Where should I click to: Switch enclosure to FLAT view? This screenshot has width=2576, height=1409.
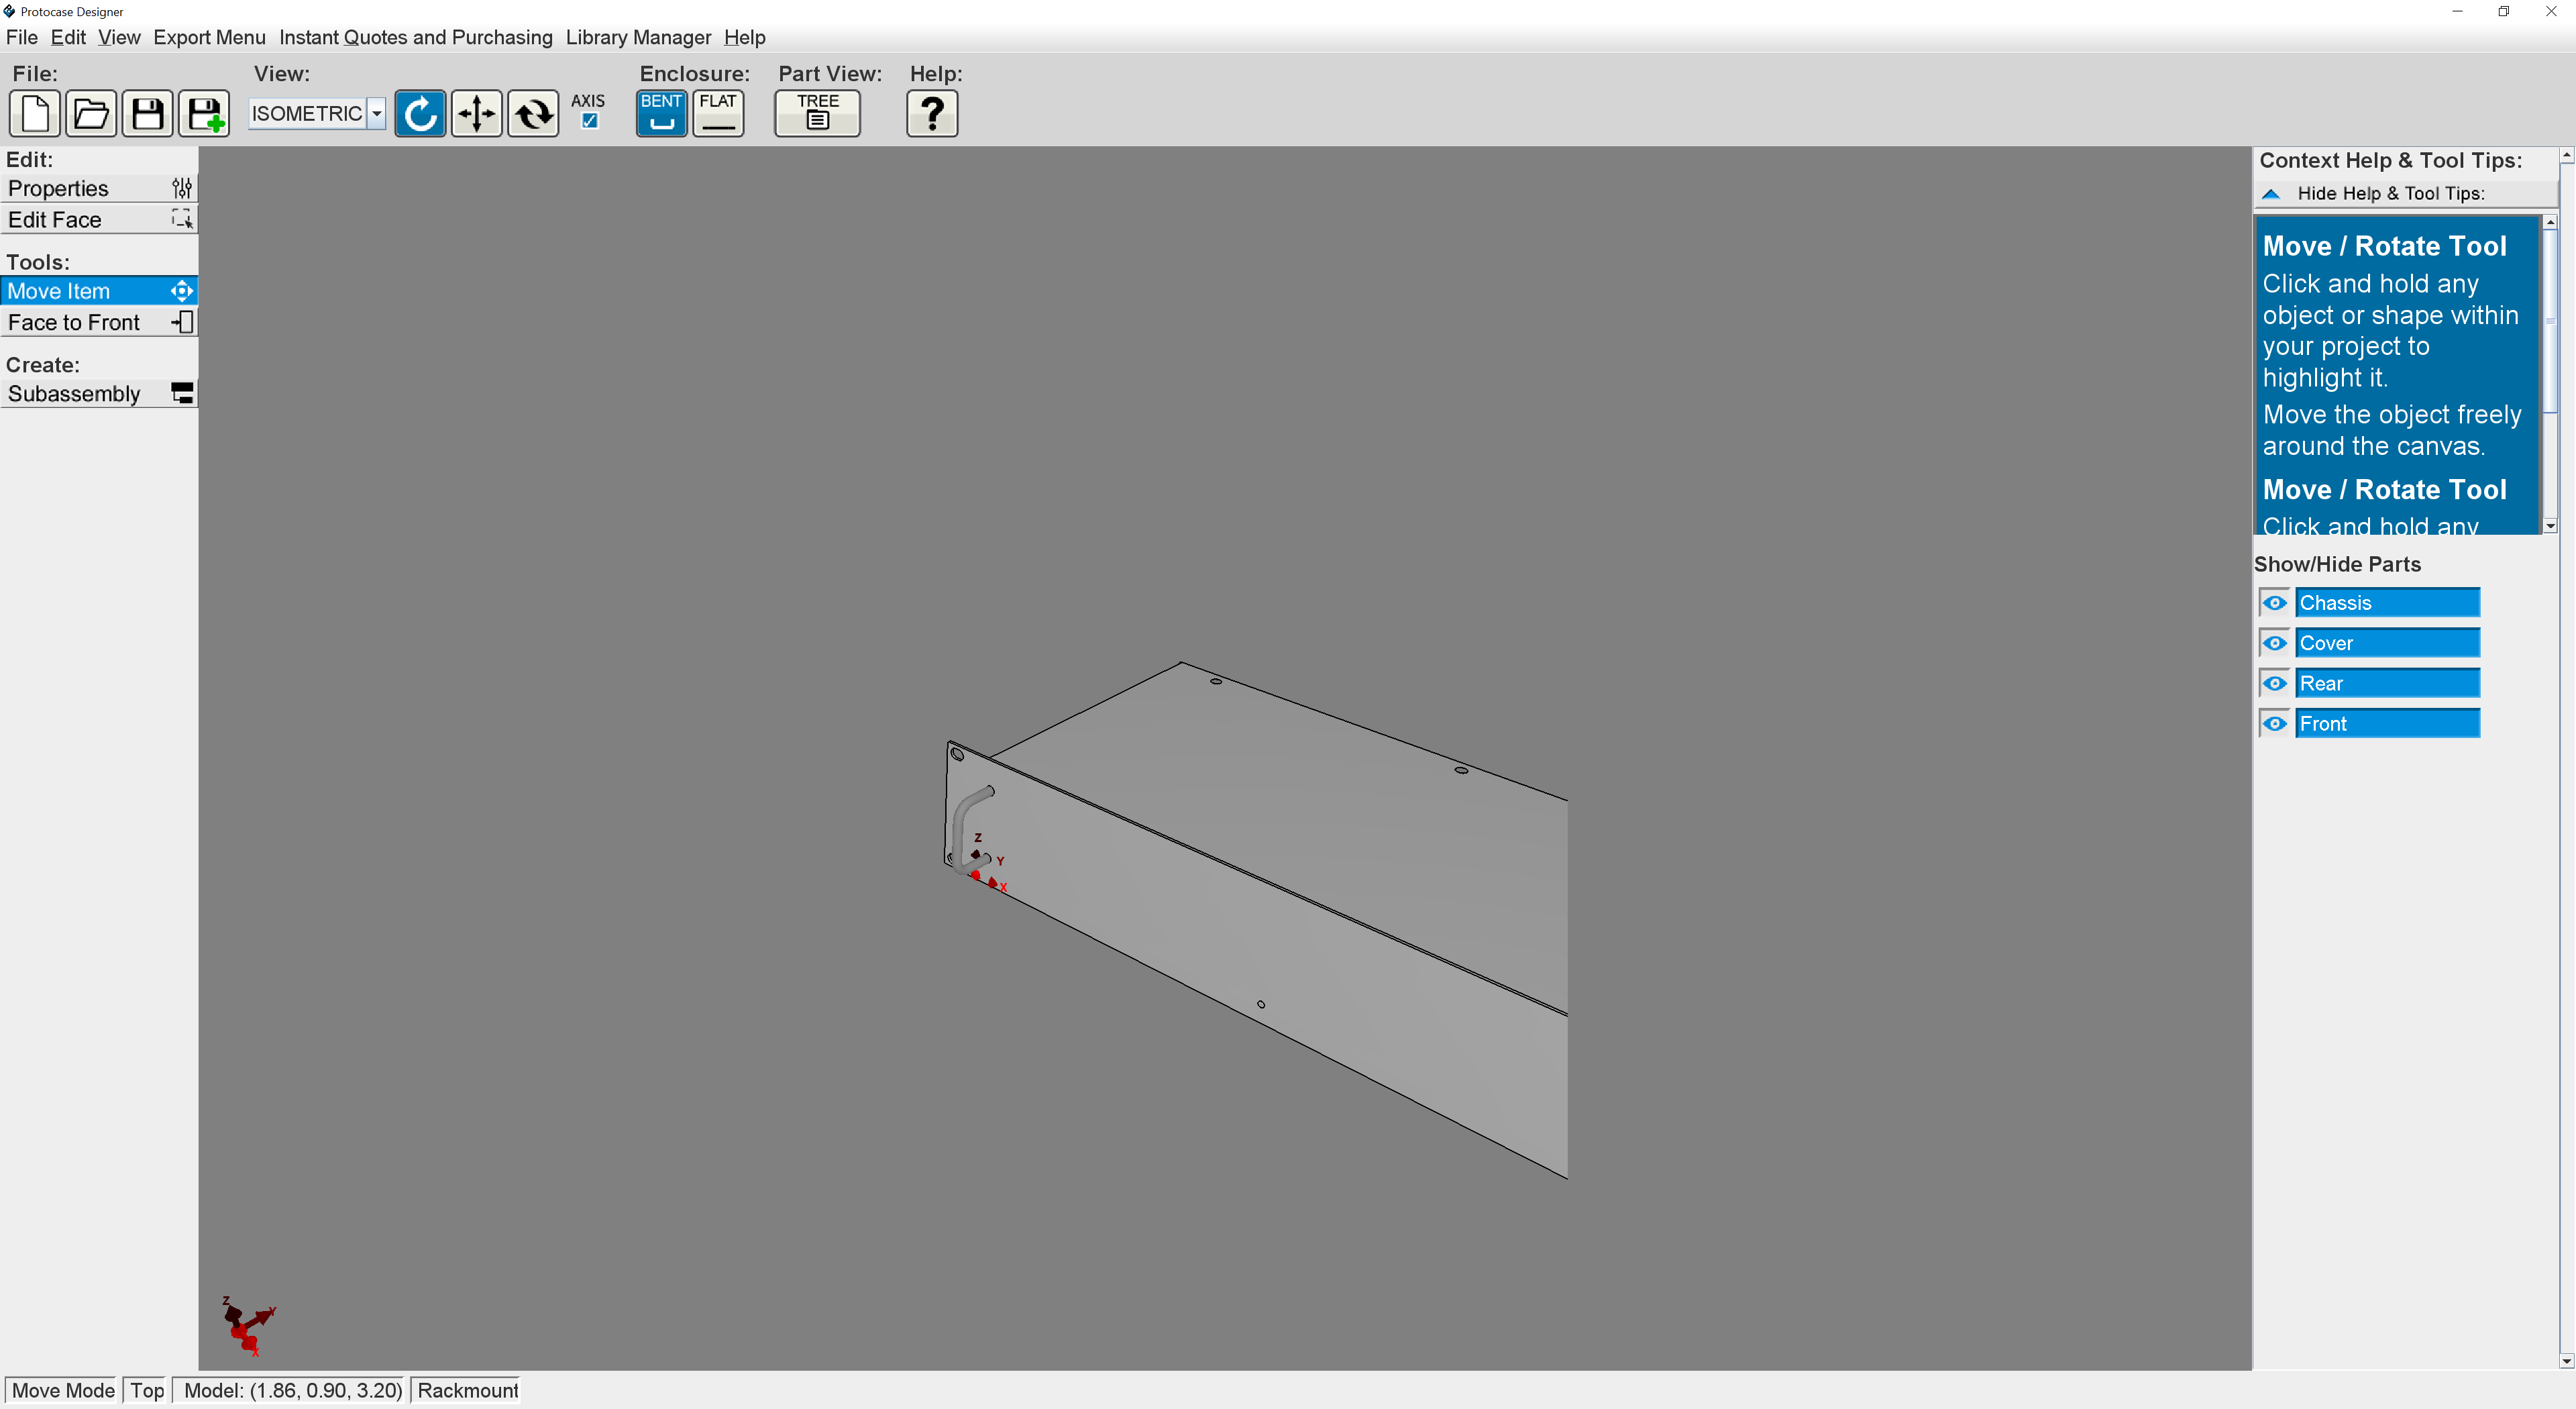(x=718, y=113)
